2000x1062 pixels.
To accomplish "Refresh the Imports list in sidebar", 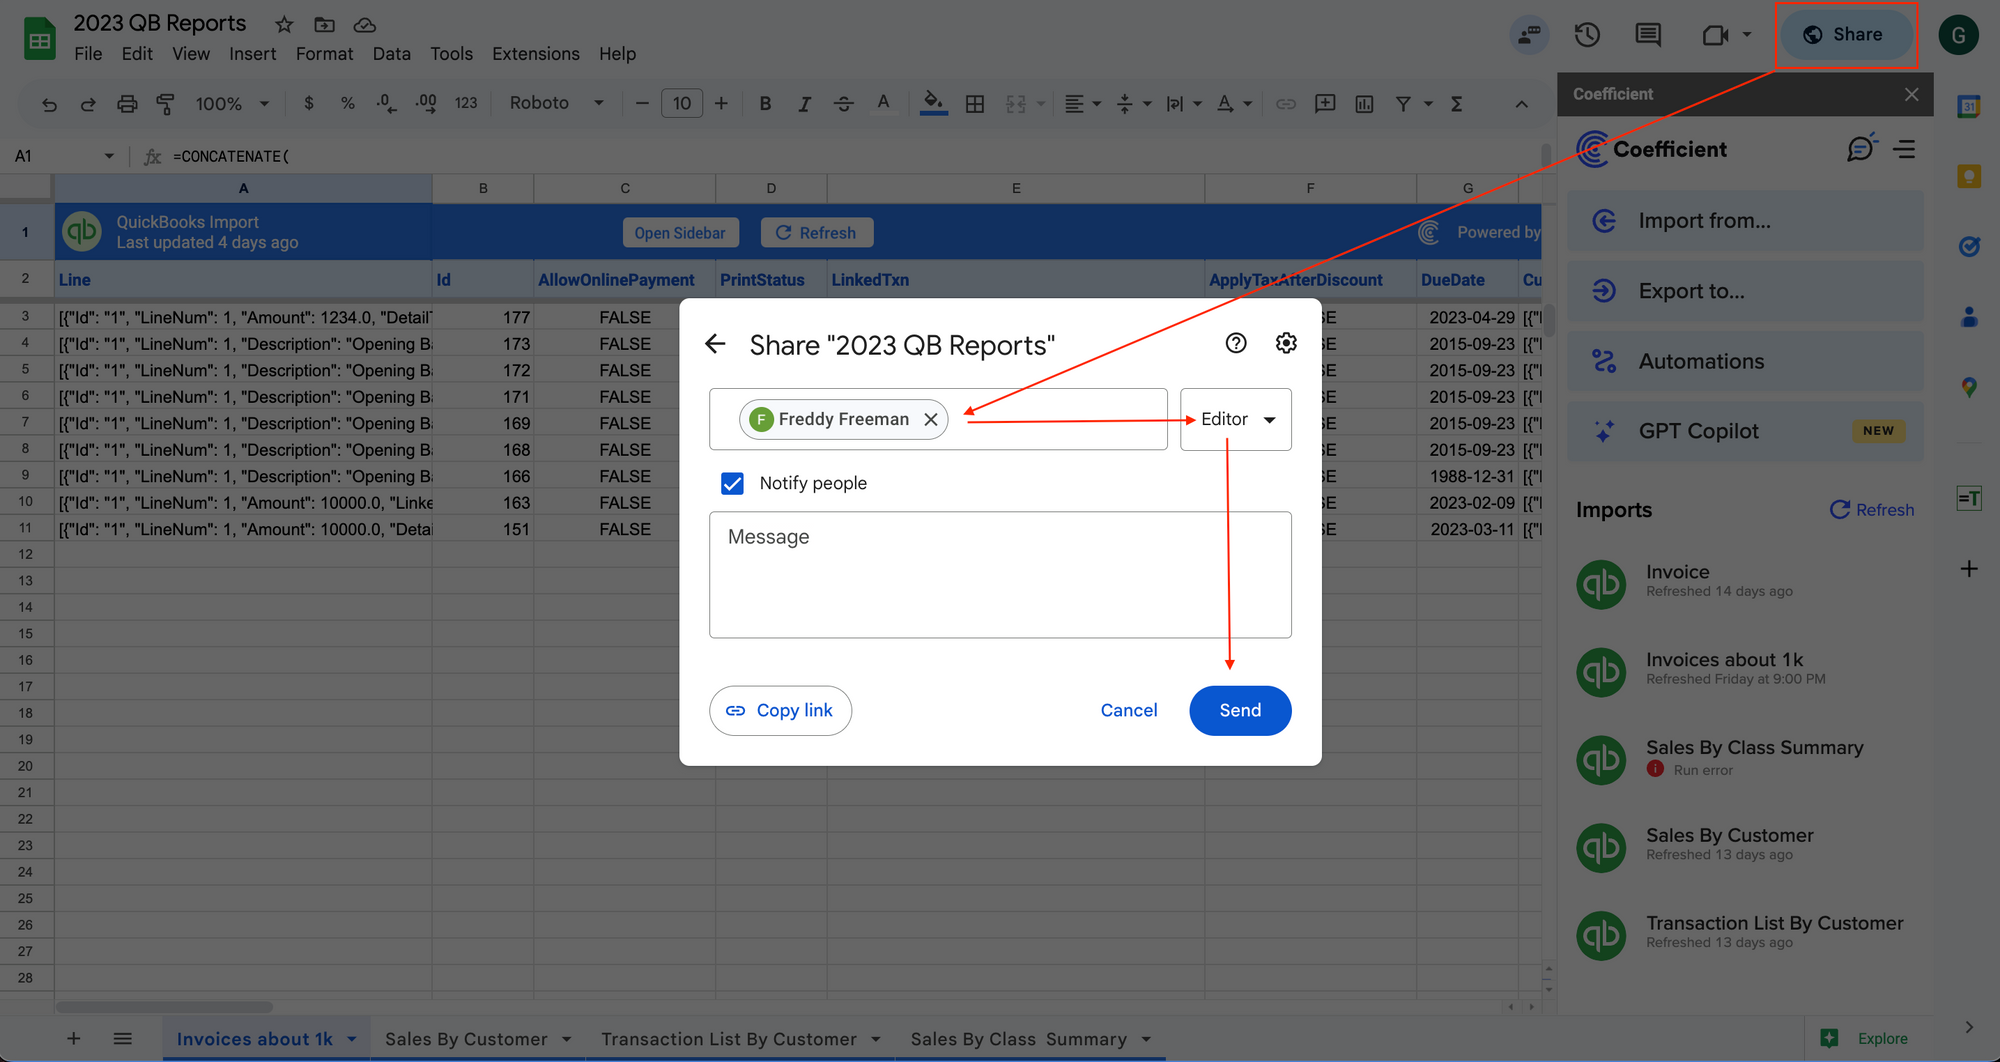I will (1872, 510).
